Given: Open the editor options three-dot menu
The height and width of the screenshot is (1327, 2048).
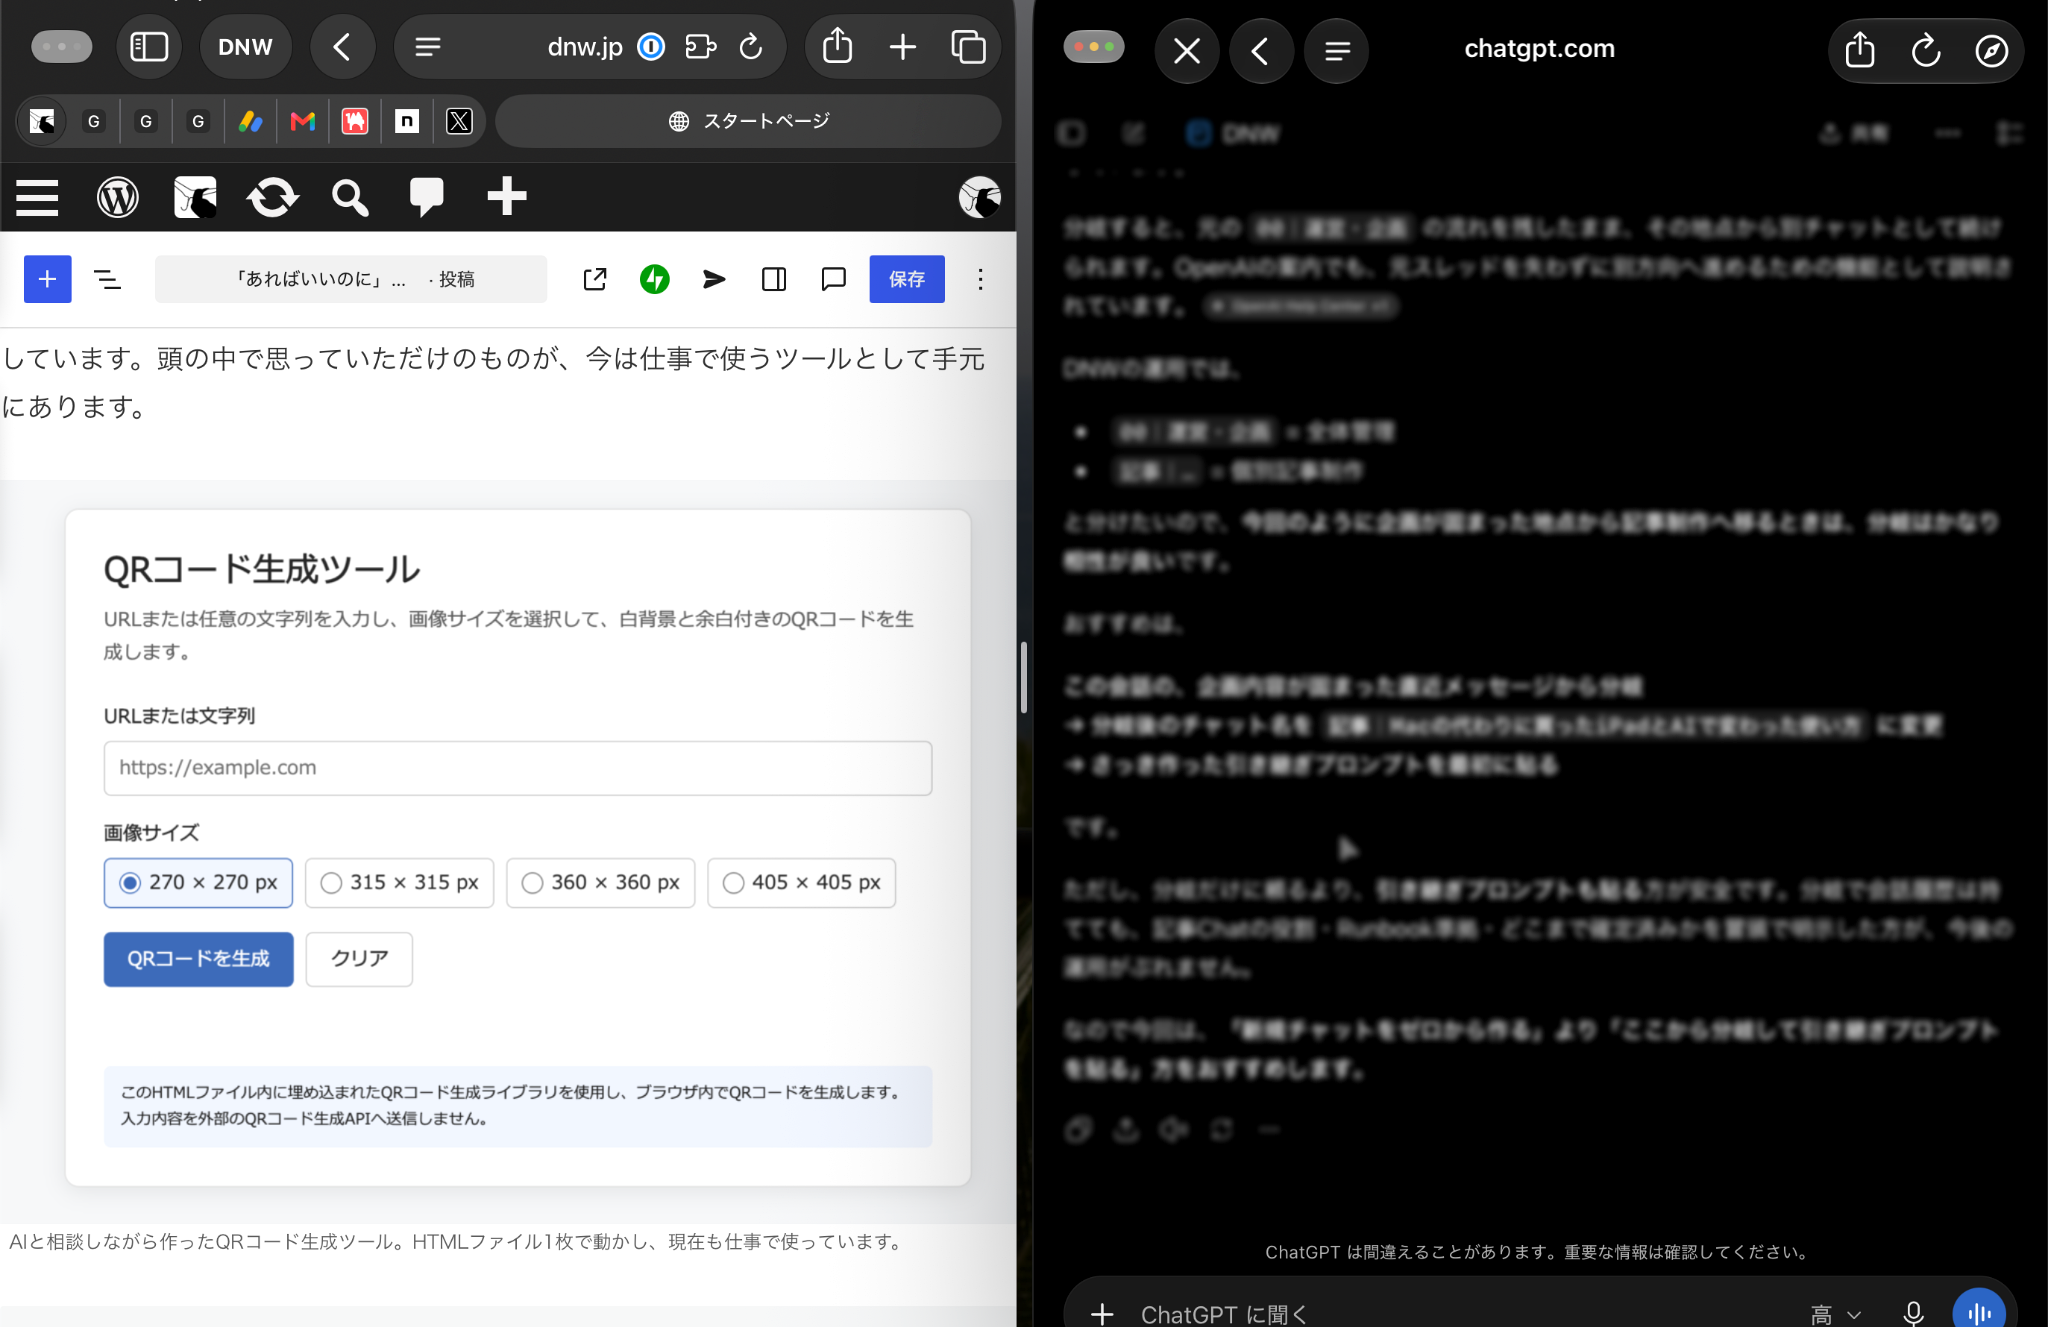Looking at the screenshot, I should coord(980,279).
